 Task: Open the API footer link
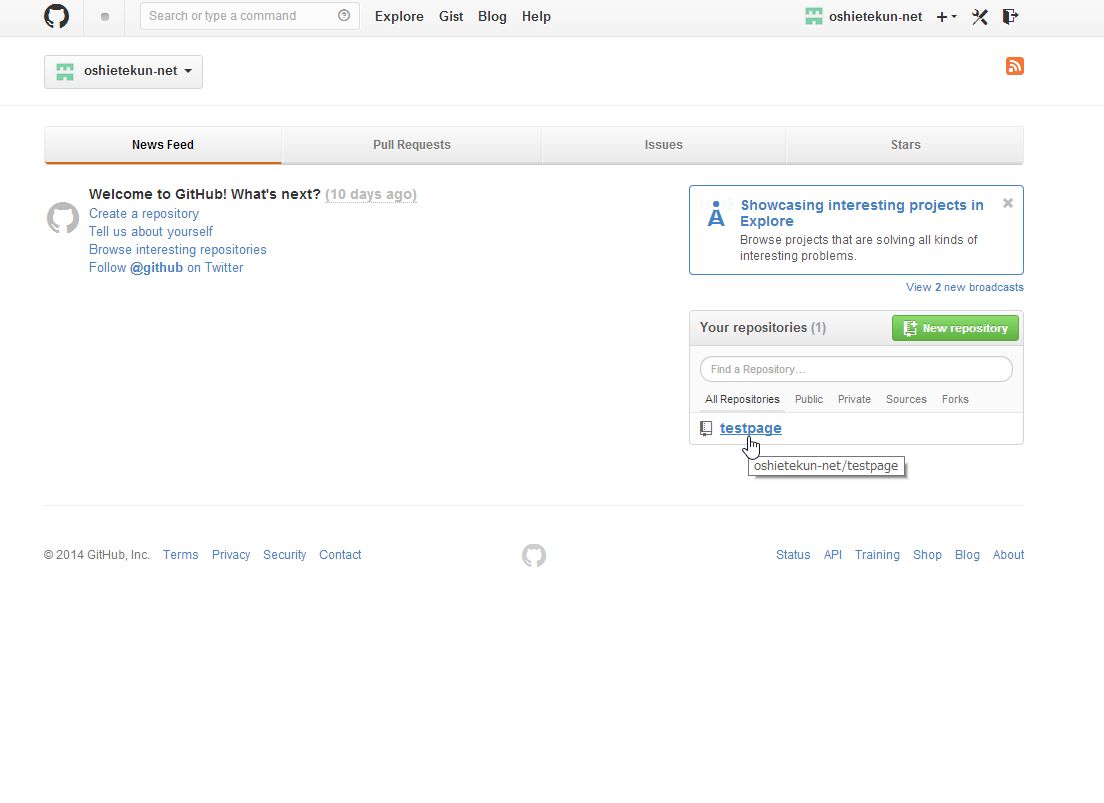(x=833, y=555)
